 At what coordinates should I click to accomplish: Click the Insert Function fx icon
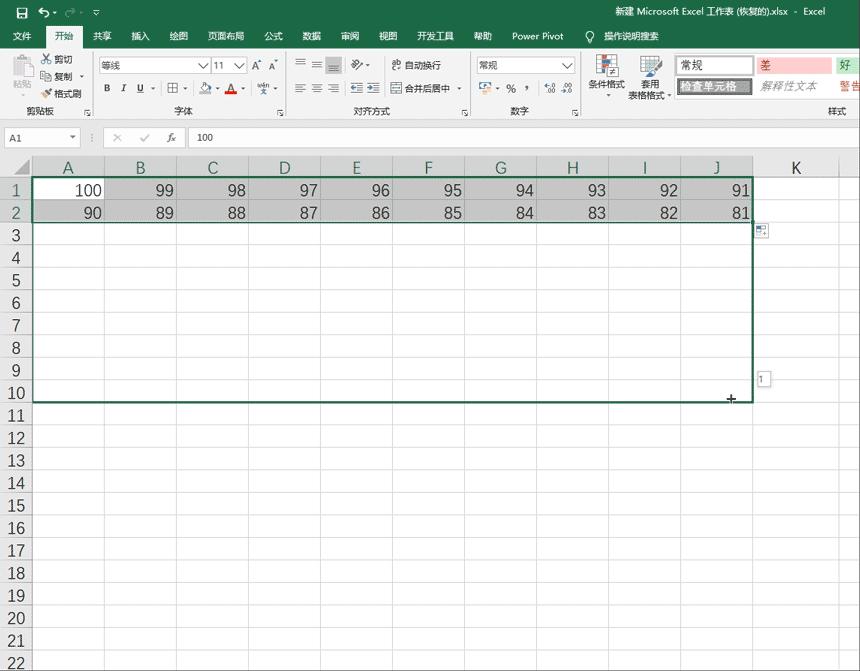click(x=171, y=137)
